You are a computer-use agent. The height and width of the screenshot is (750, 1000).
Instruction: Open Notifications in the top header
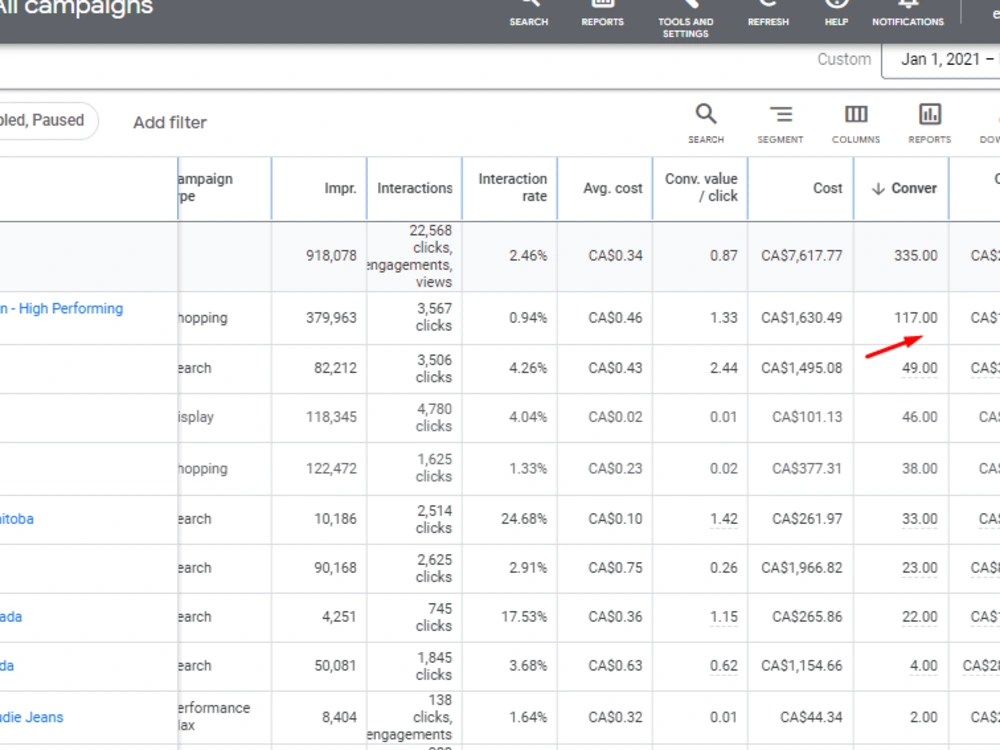pos(908,14)
